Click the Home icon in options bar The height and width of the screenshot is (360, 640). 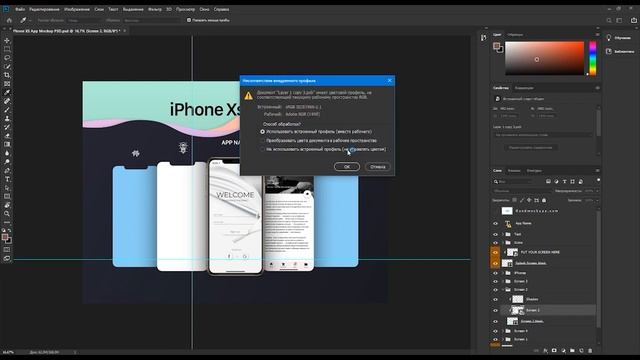9,20
